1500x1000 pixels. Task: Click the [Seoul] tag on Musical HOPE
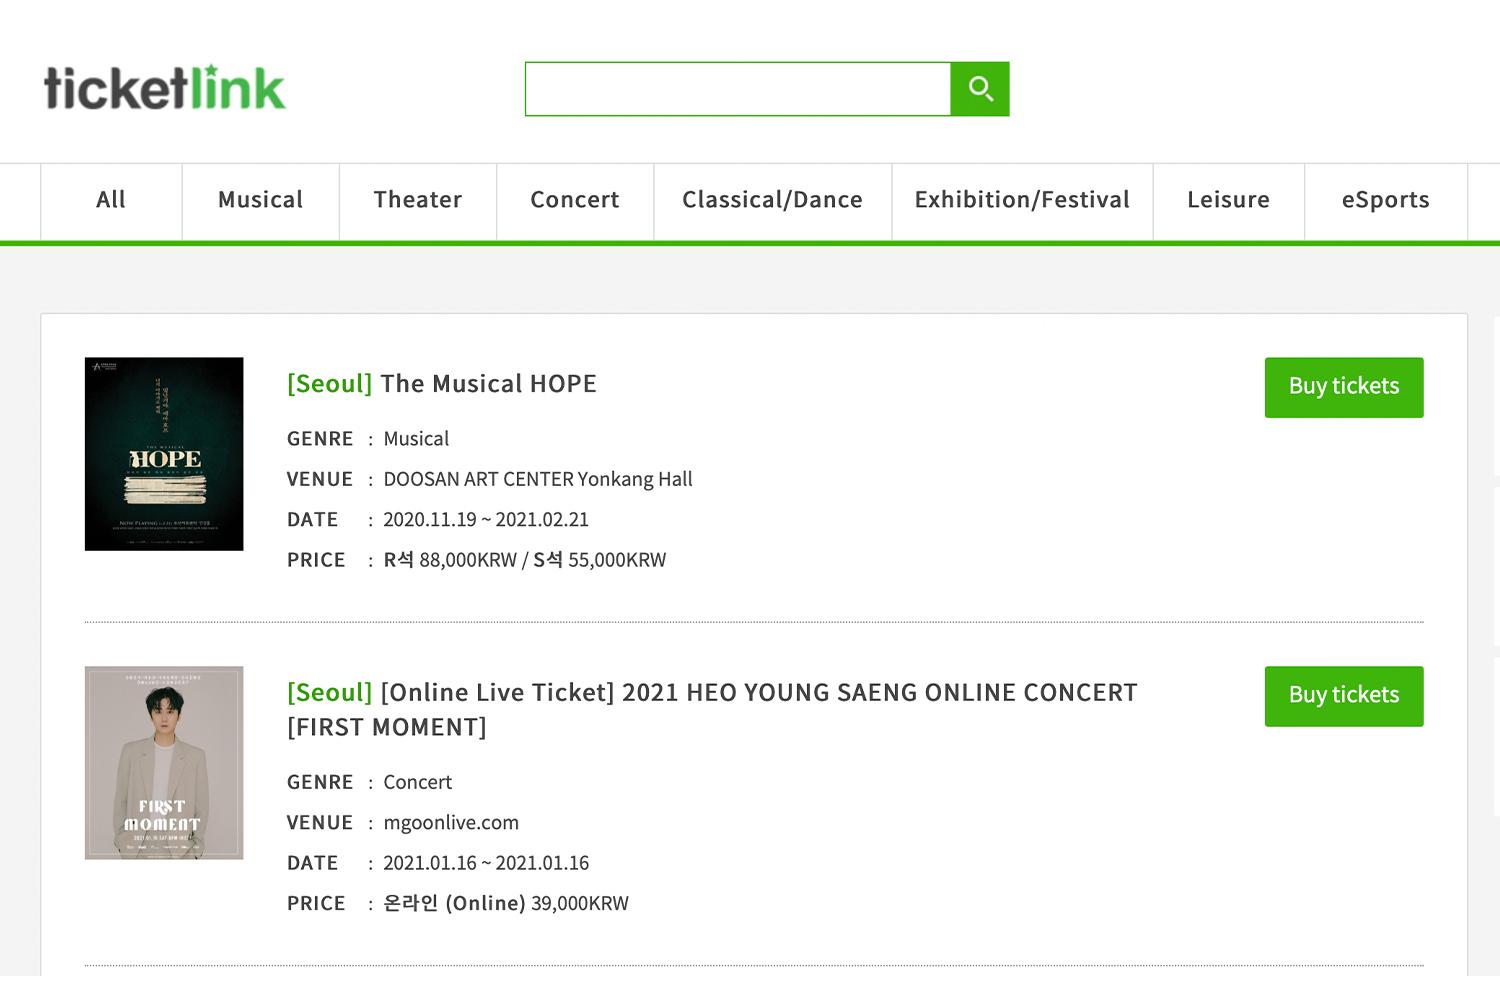click(x=329, y=384)
